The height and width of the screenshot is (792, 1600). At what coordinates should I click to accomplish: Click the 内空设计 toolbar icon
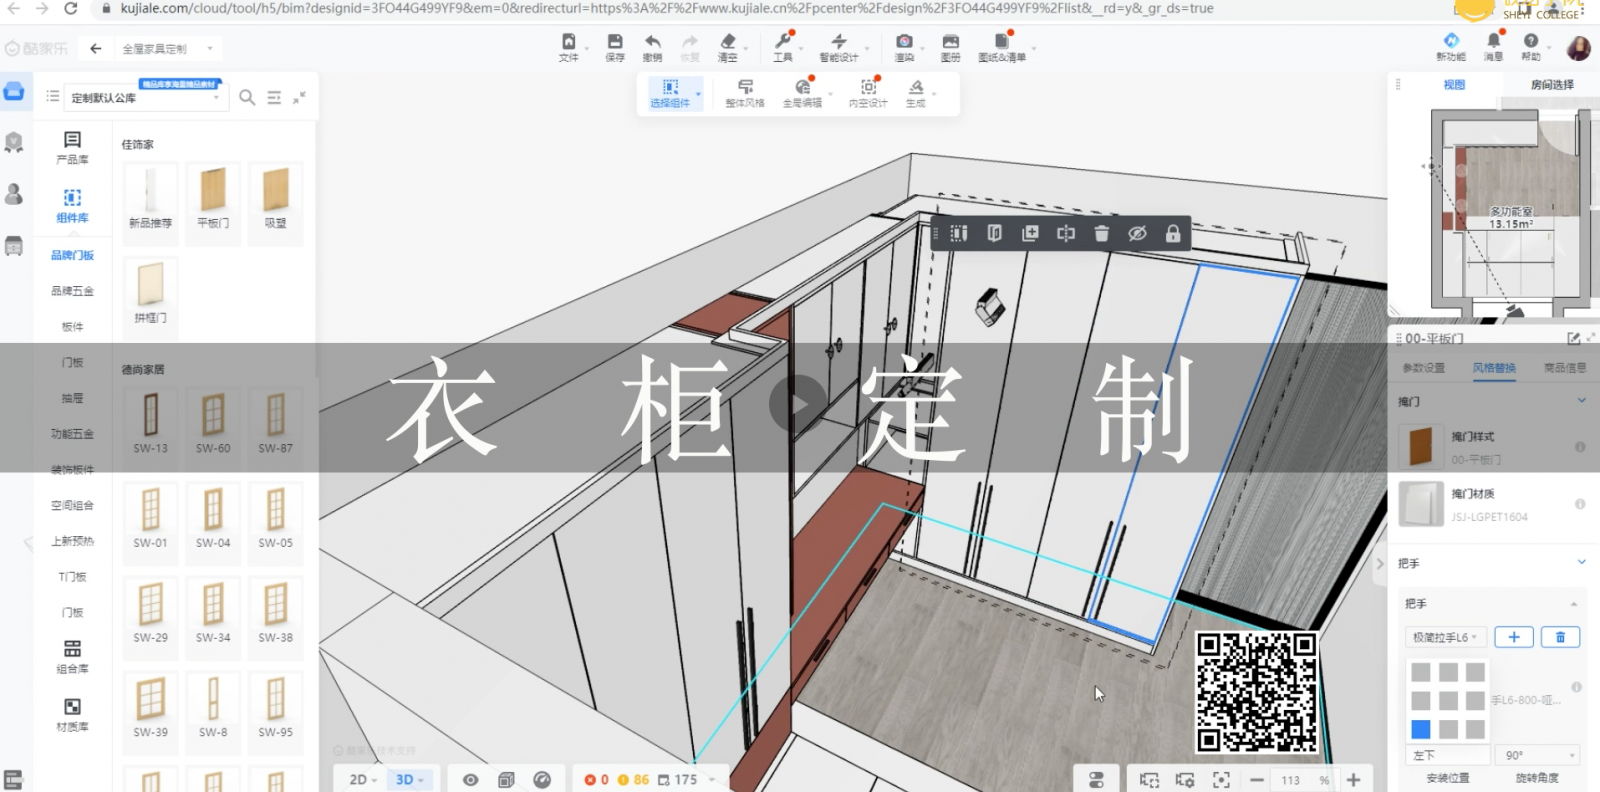(x=868, y=89)
